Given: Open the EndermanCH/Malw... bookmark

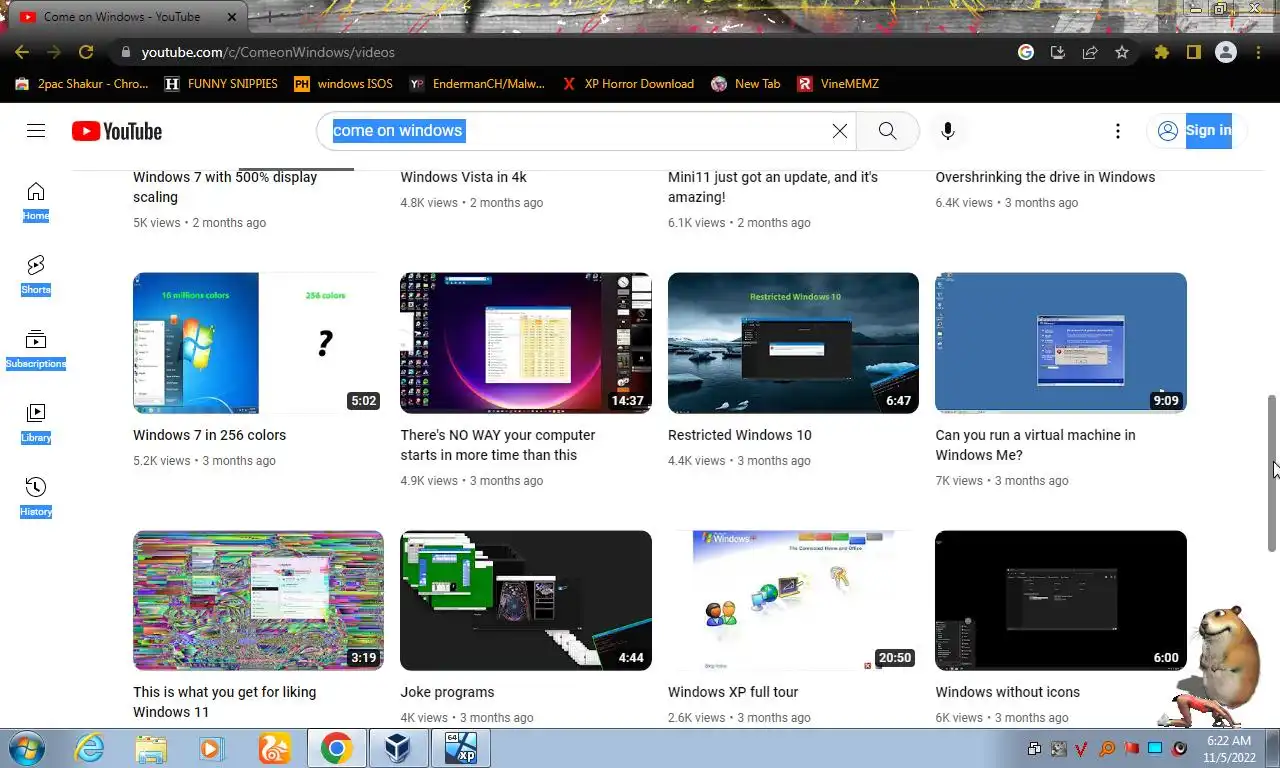Looking at the screenshot, I should tap(477, 84).
